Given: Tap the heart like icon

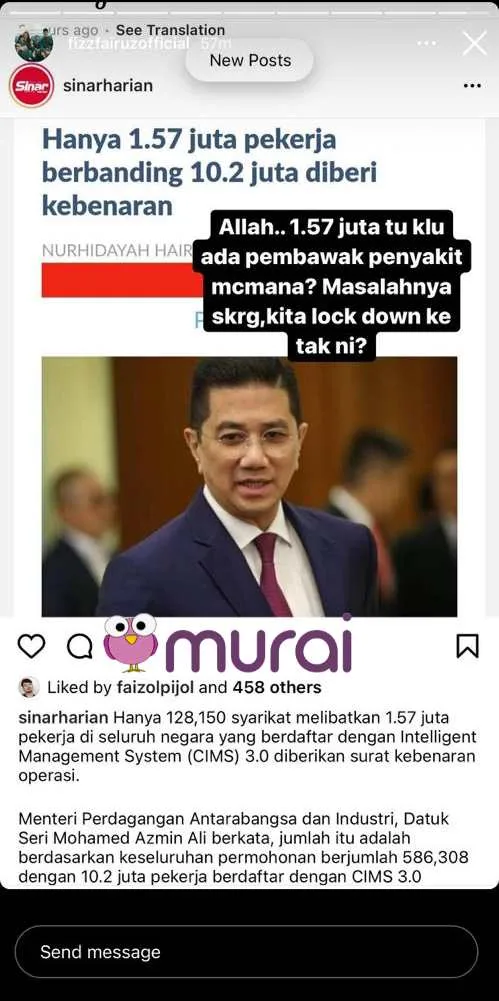Looking at the screenshot, I should [31, 646].
